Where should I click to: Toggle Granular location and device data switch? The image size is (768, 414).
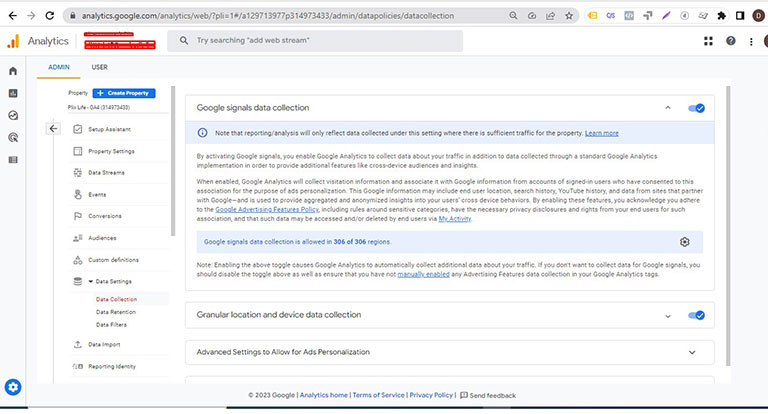[x=696, y=316]
